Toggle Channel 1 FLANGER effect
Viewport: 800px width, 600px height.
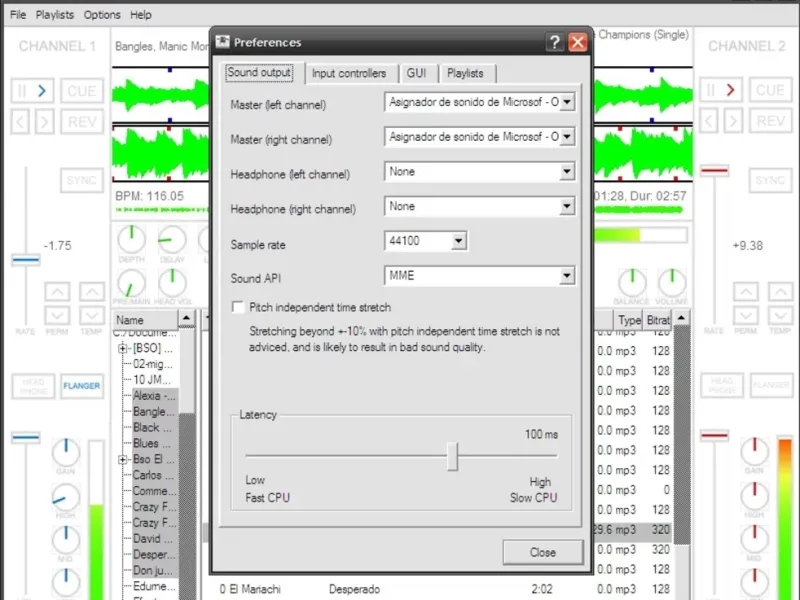click(82, 386)
